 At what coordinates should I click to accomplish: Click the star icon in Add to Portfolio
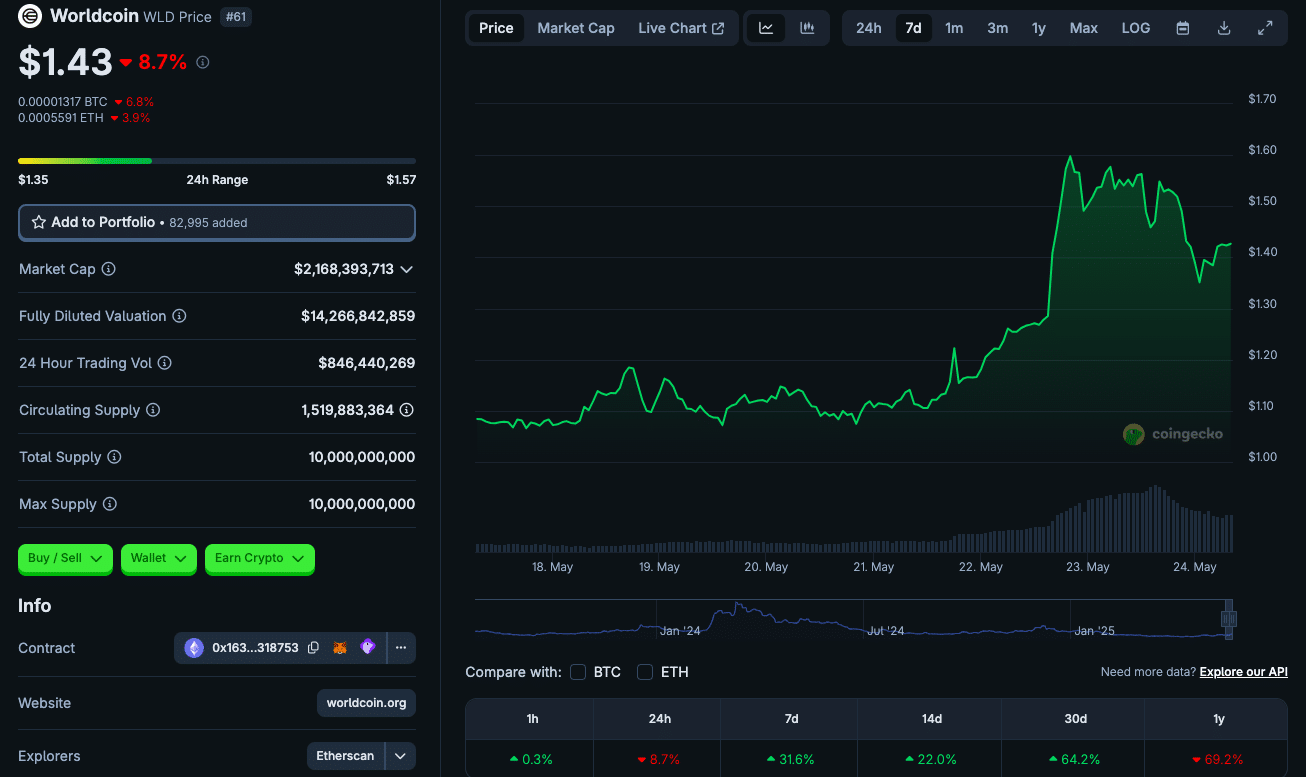pos(39,222)
